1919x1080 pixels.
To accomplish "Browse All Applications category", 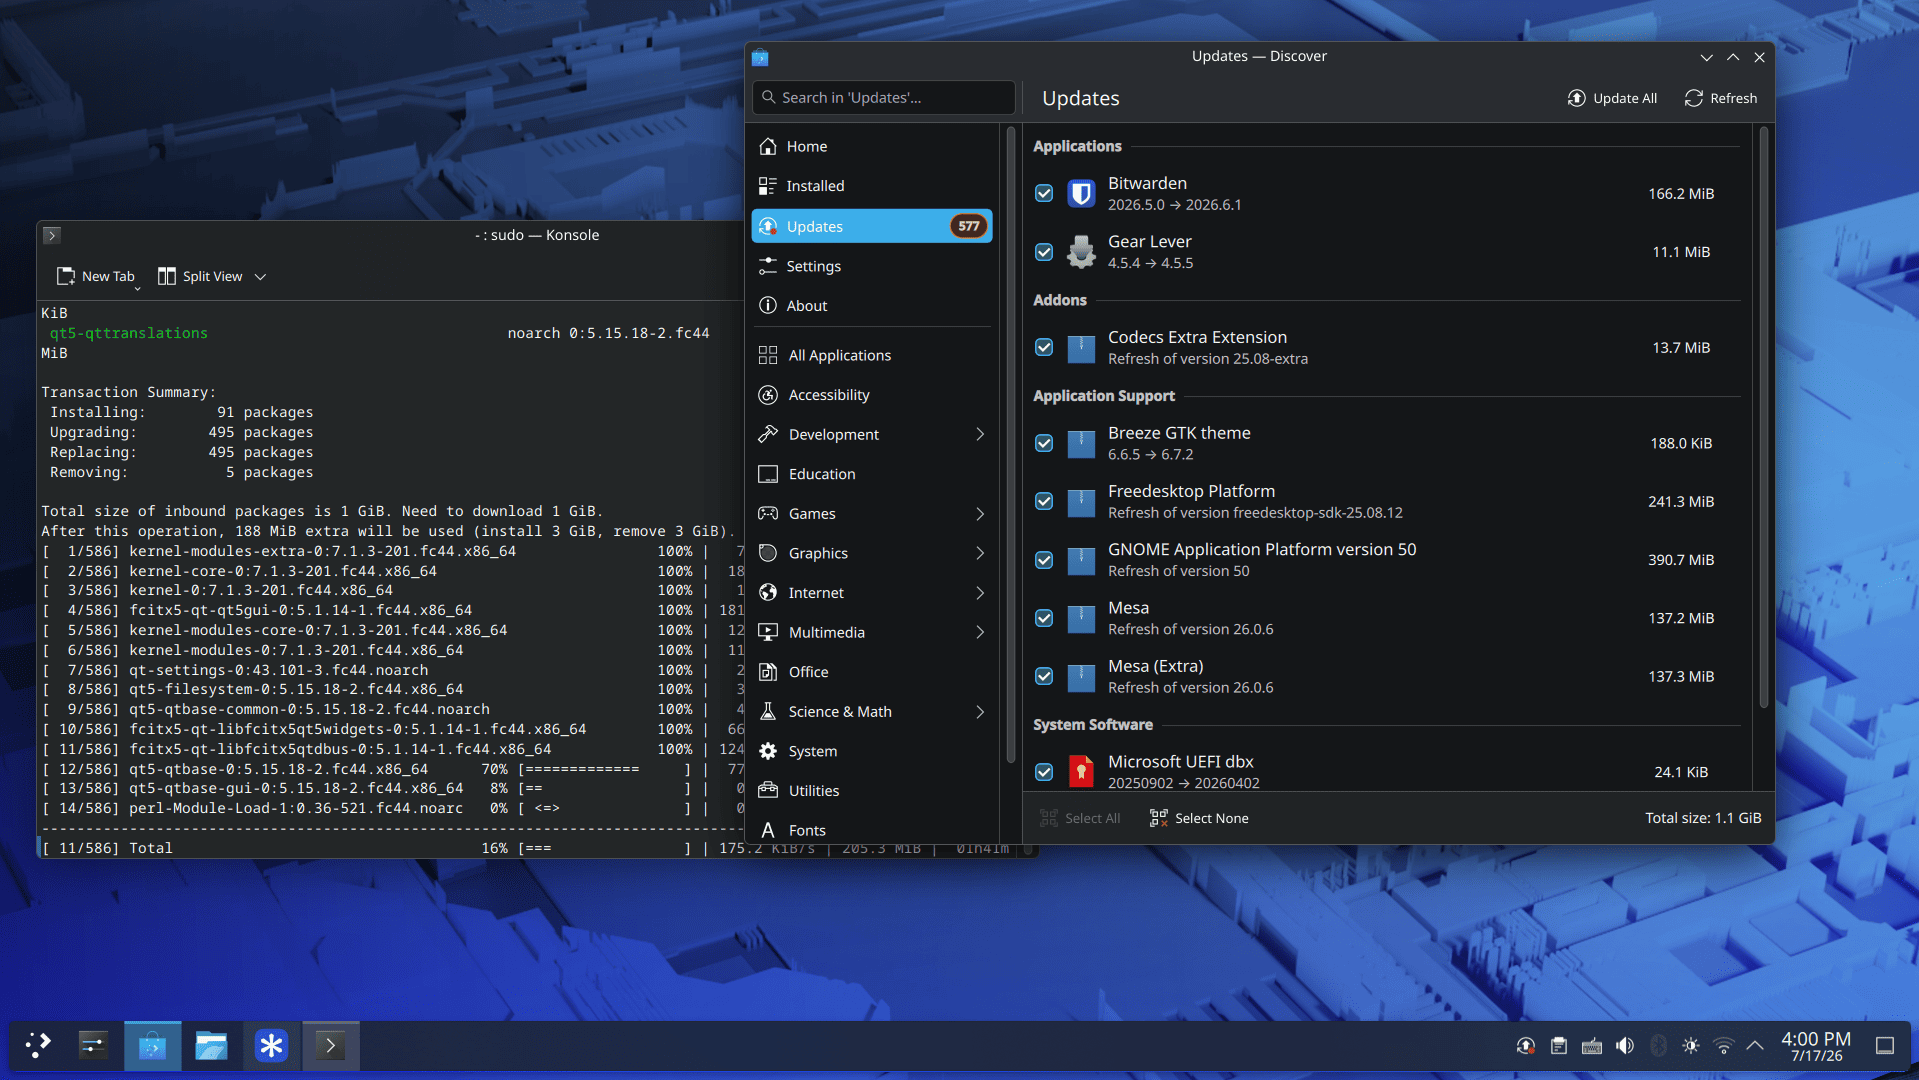I will (x=872, y=355).
